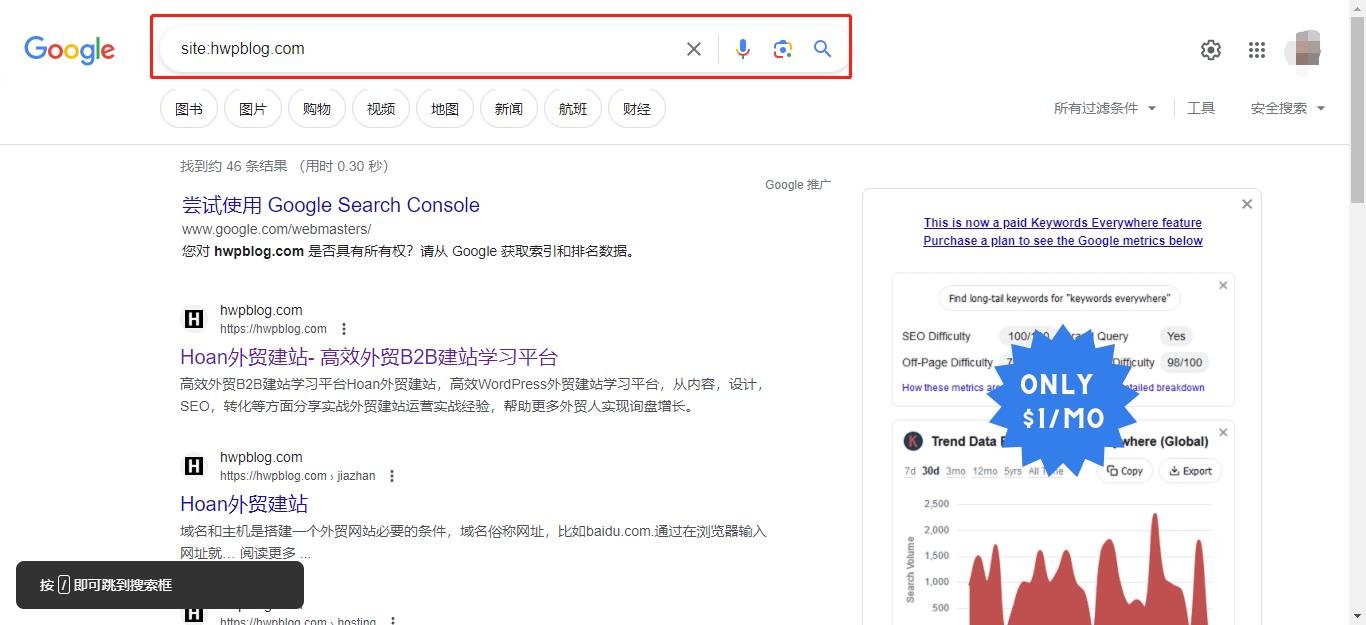Select the 视频 filter chip
This screenshot has height=625, width=1366.
(x=381, y=109)
